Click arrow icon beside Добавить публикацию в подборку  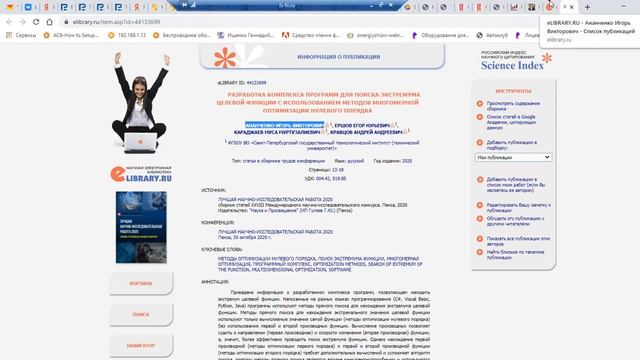(x=480, y=142)
